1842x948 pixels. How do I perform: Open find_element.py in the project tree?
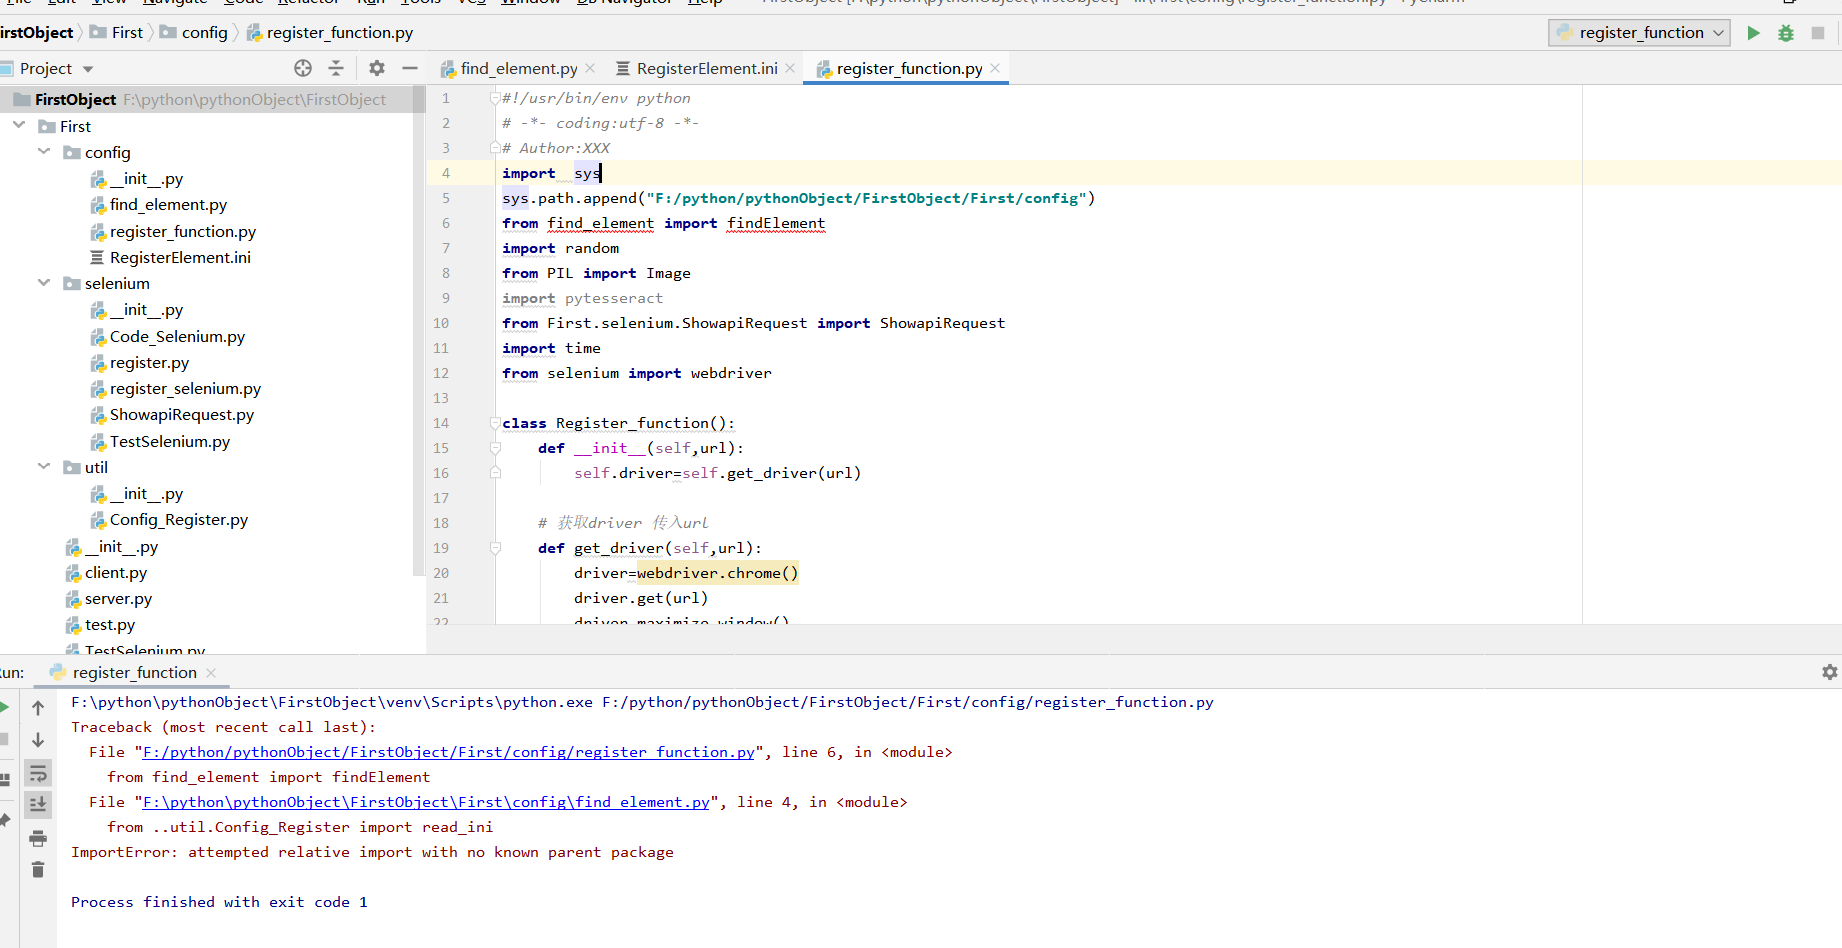click(168, 204)
